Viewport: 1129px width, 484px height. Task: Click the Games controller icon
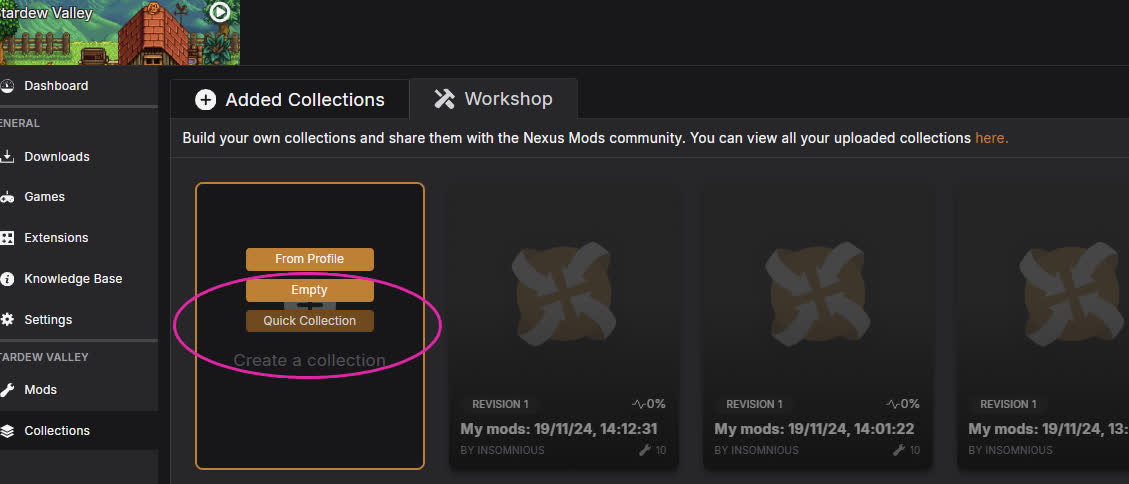[7, 197]
